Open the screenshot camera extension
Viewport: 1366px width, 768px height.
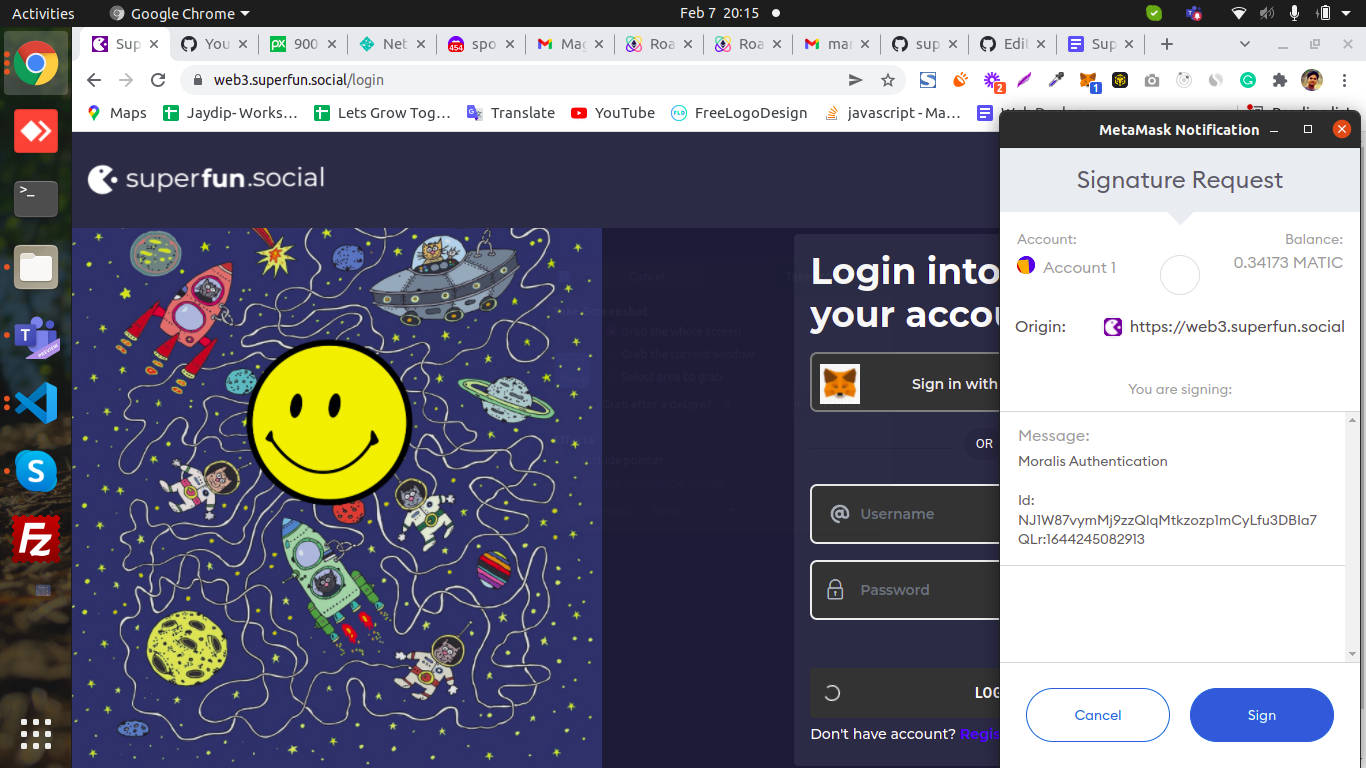tap(1152, 80)
